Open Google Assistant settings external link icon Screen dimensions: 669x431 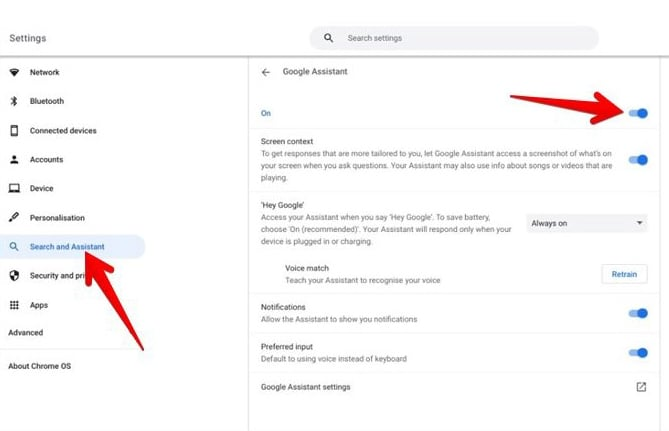[641, 387]
